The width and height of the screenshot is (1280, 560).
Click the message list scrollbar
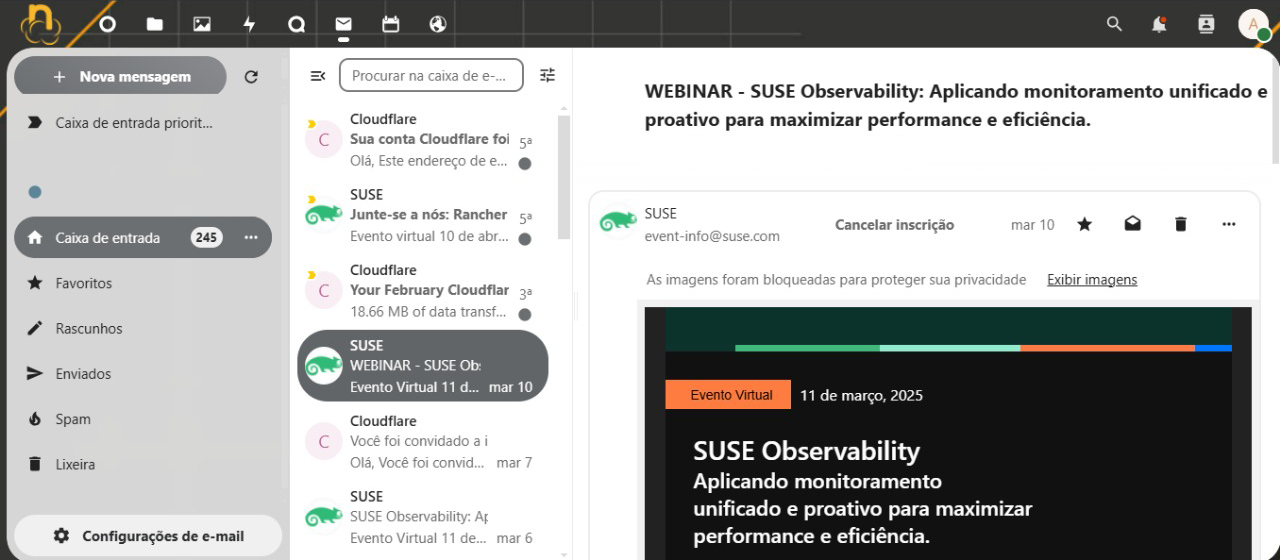point(564,178)
